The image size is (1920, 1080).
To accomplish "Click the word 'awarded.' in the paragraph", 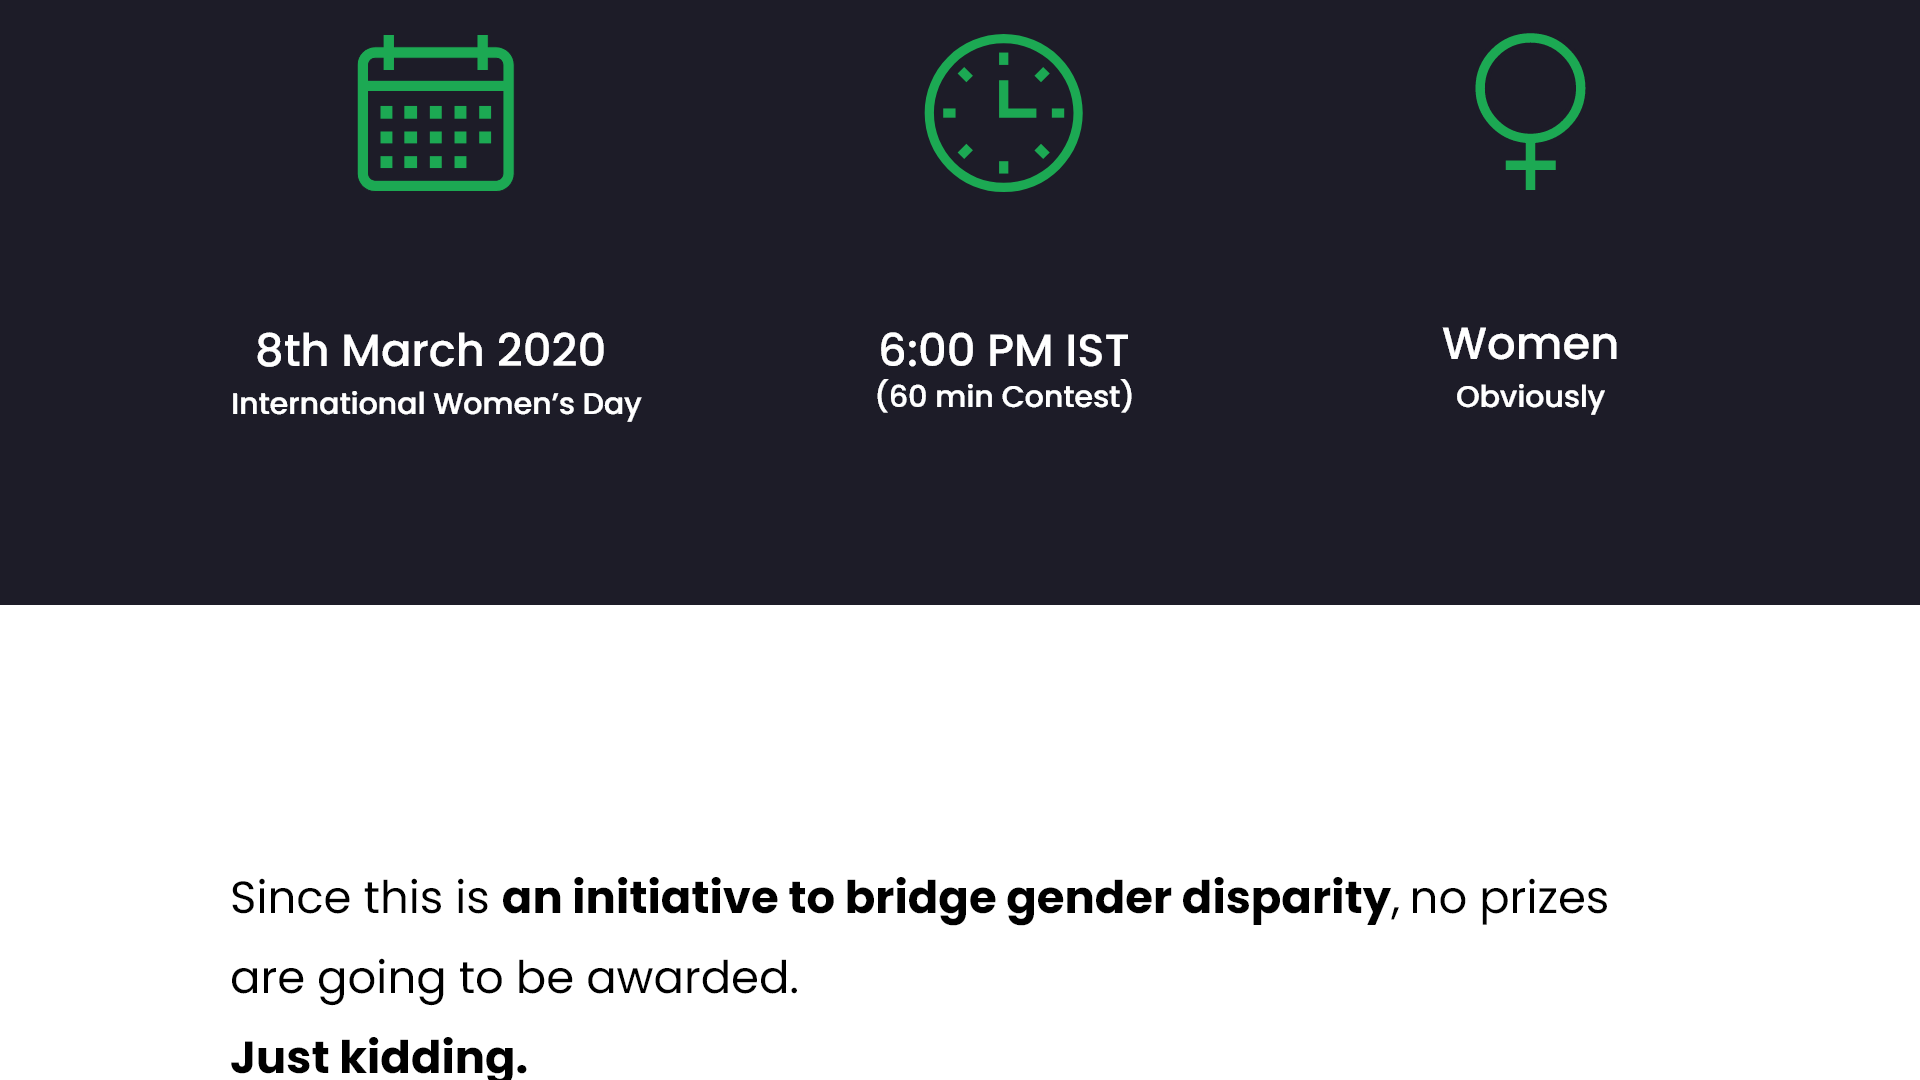I will [693, 977].
